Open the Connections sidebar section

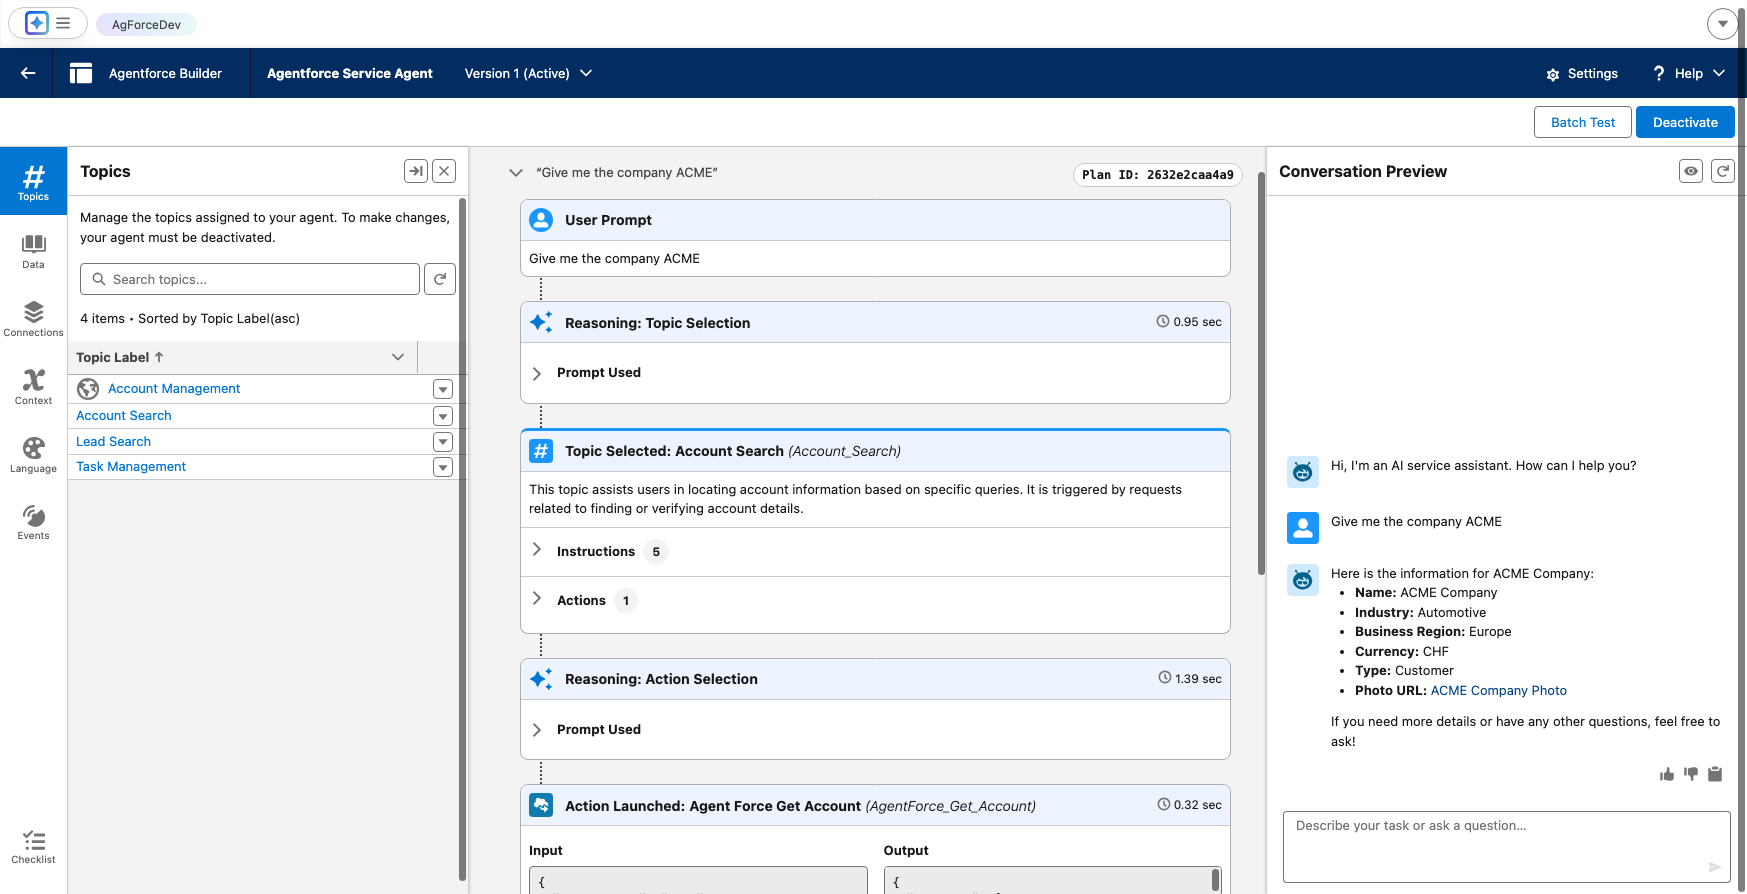(33, 319)
